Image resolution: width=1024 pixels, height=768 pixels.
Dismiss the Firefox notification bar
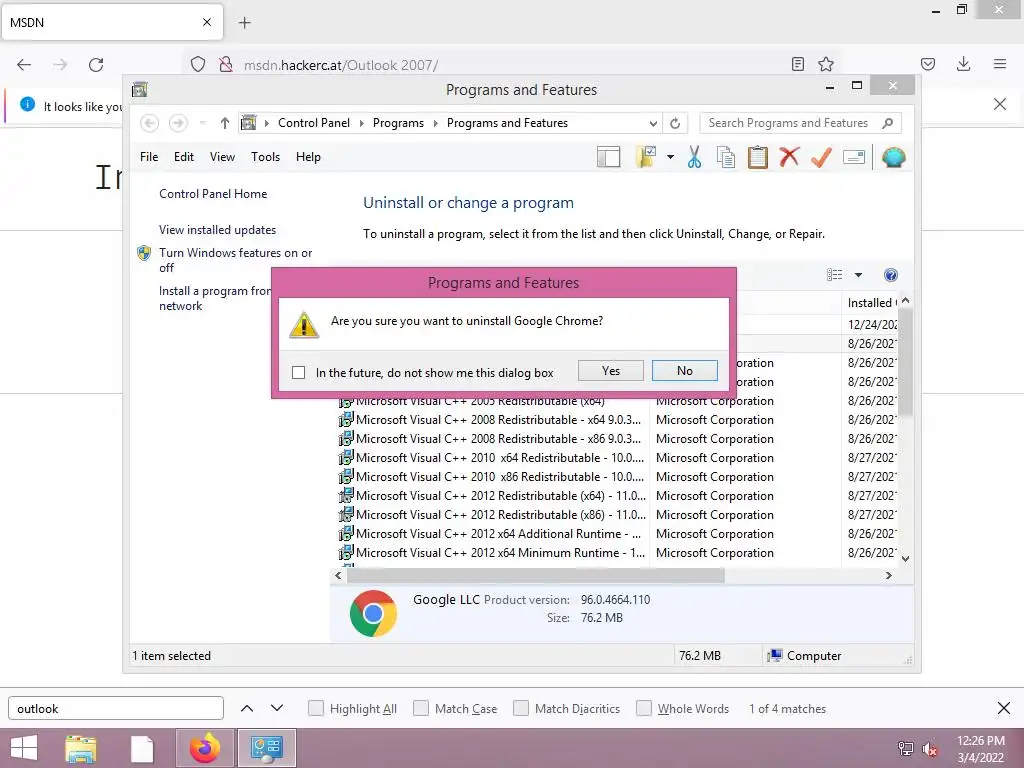point(999,104)
